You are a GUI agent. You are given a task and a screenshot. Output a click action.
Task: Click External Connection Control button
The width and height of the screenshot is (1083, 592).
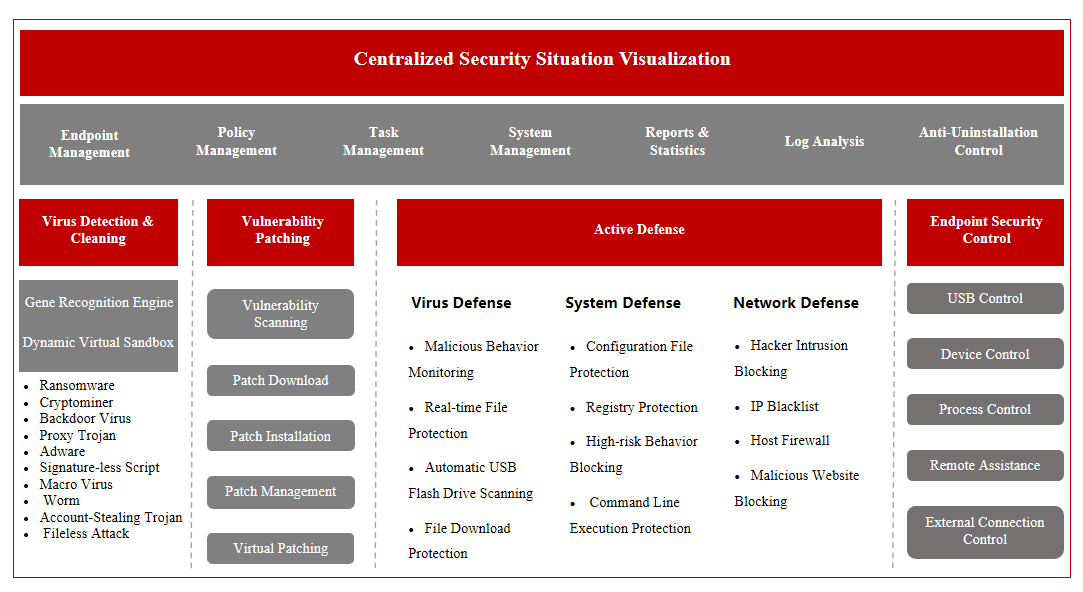point(985,532)
